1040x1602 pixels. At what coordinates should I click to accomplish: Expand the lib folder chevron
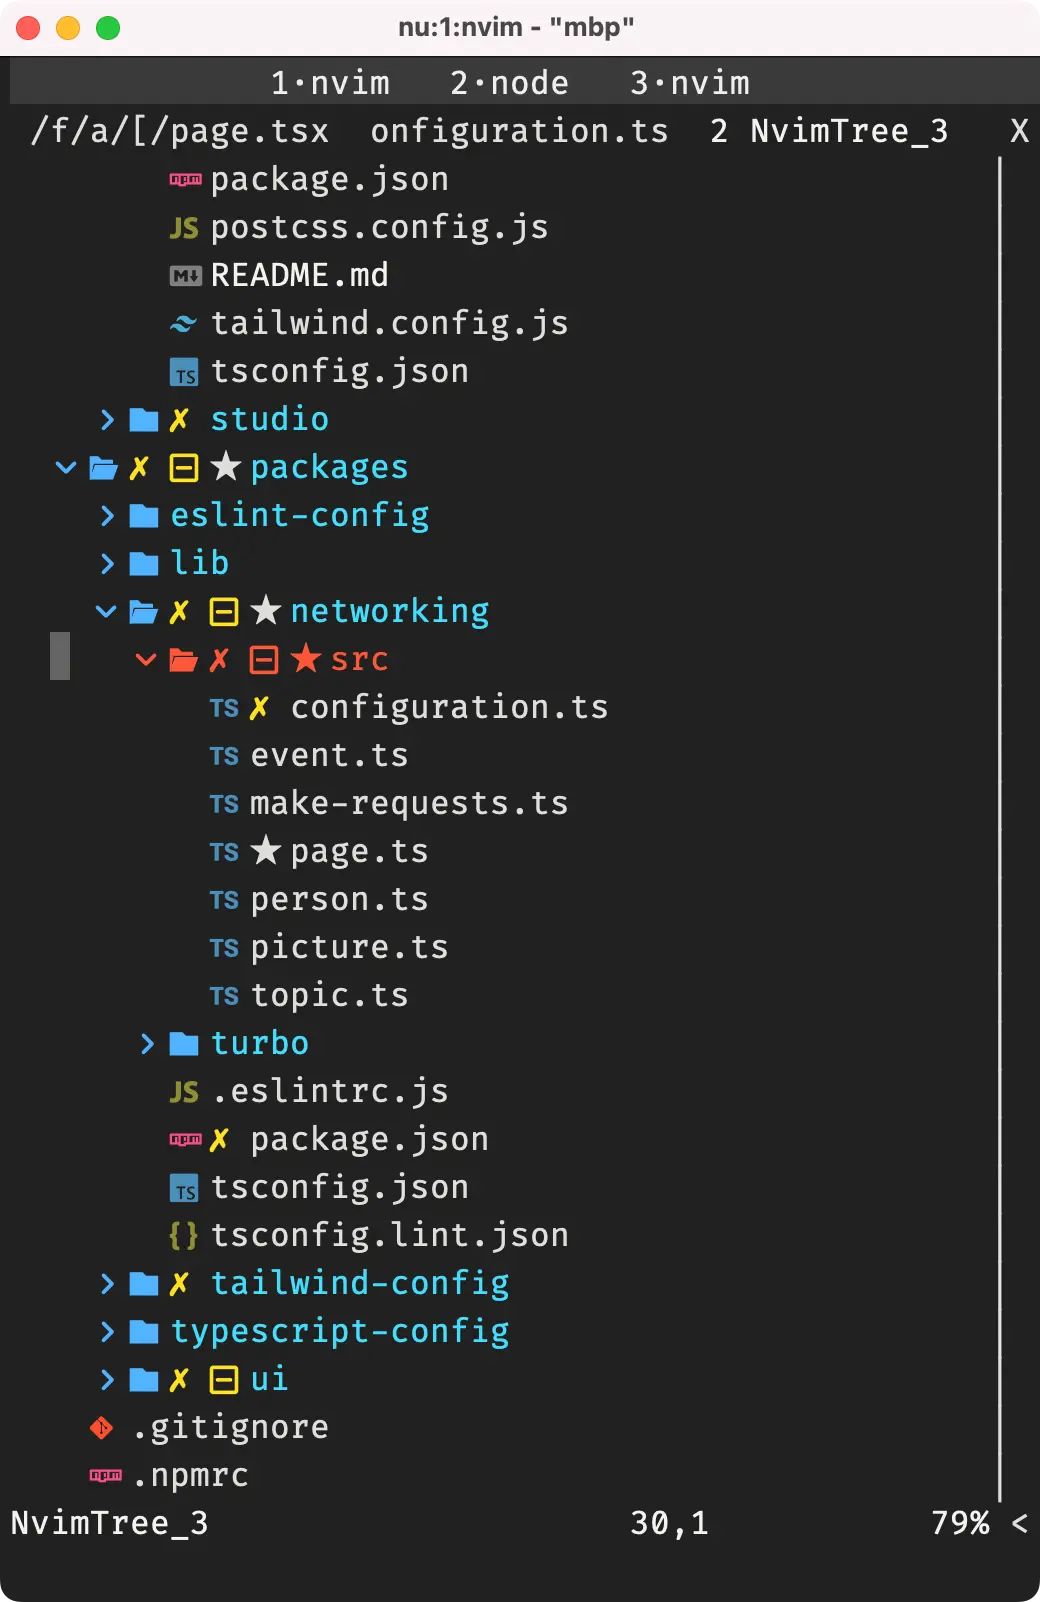[x=107, y=564]
